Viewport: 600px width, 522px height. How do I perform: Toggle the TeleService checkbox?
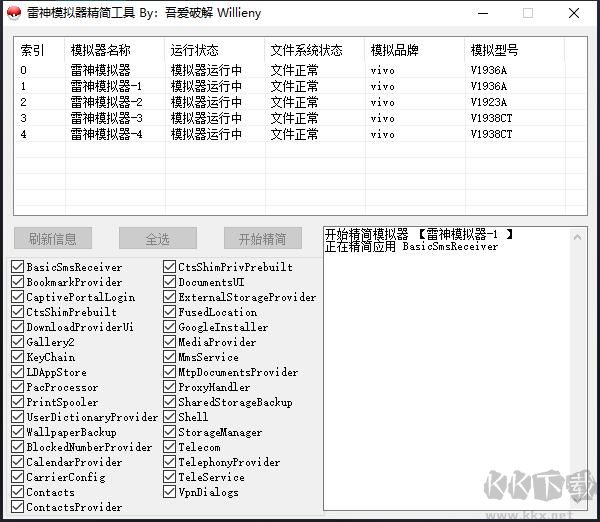tap(169, 477)
